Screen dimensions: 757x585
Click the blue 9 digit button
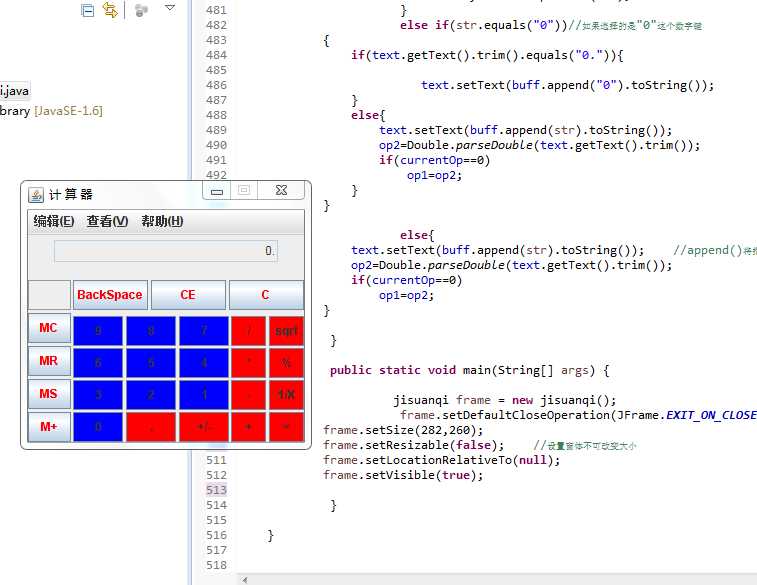98,331
